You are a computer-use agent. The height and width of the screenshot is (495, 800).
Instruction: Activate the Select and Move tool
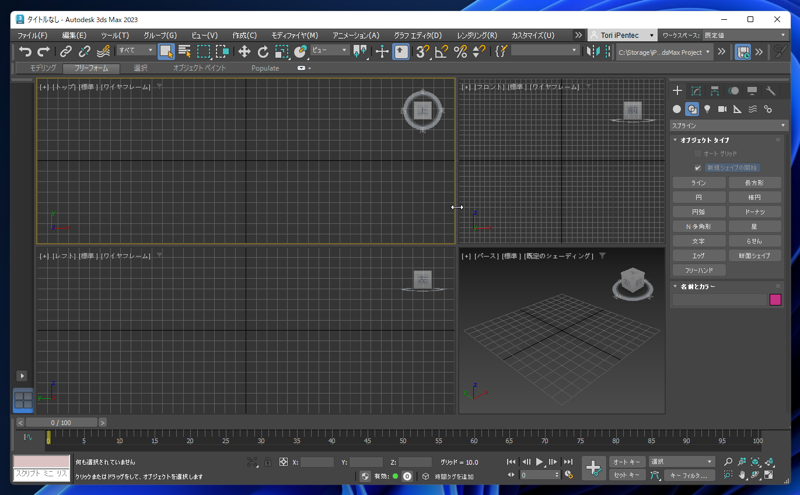pos(244,52)
